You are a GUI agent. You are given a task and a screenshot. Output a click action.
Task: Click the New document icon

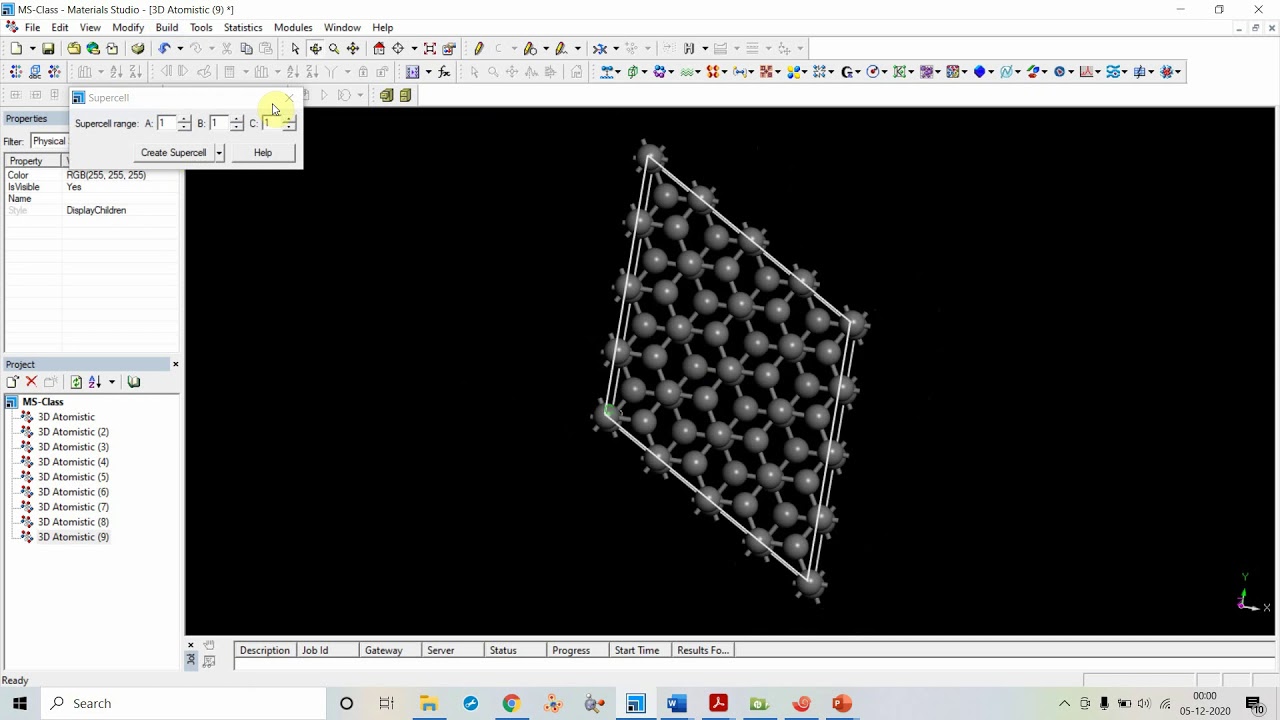(x=16, y=48)
